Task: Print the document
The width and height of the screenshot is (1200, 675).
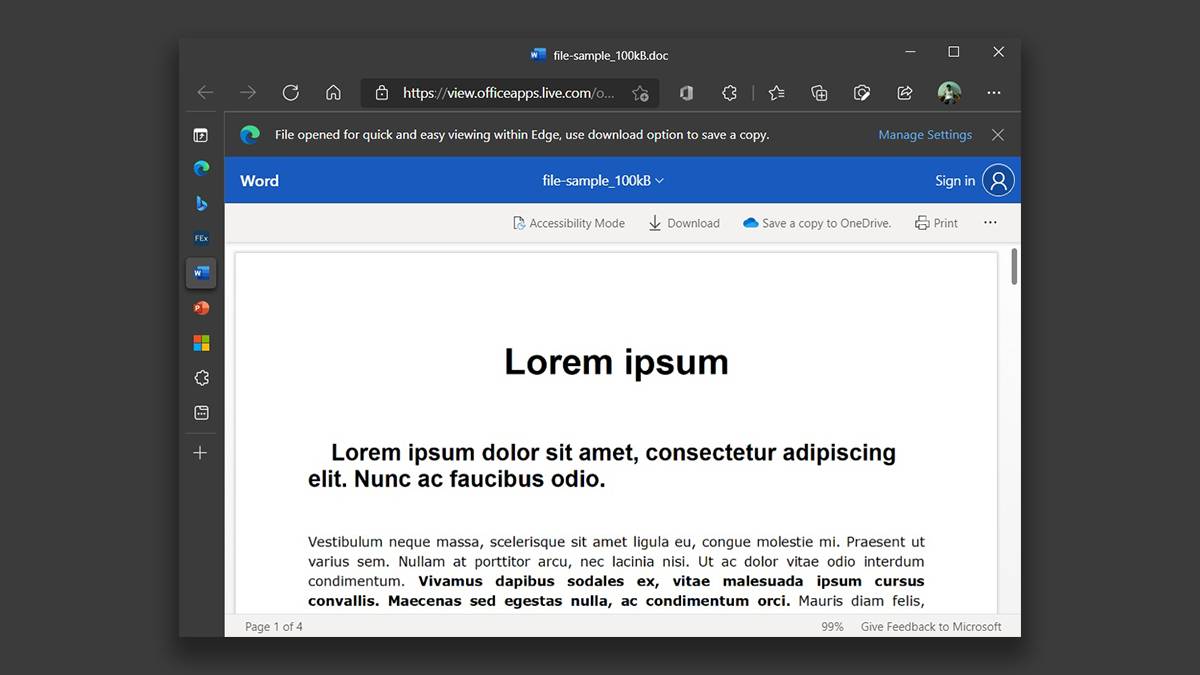Action: [x=936, y=223]
